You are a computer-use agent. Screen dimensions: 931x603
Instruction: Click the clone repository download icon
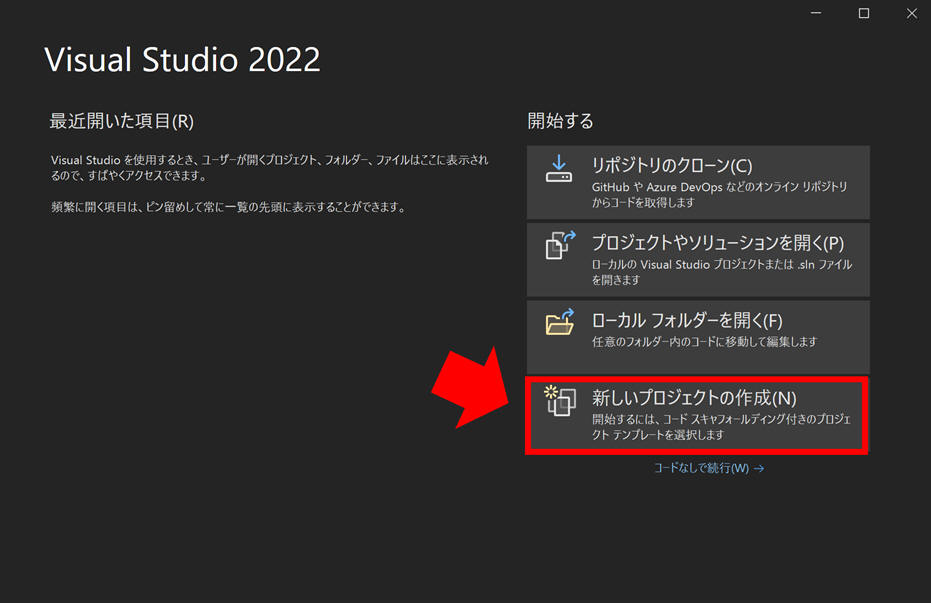point(559,169)
